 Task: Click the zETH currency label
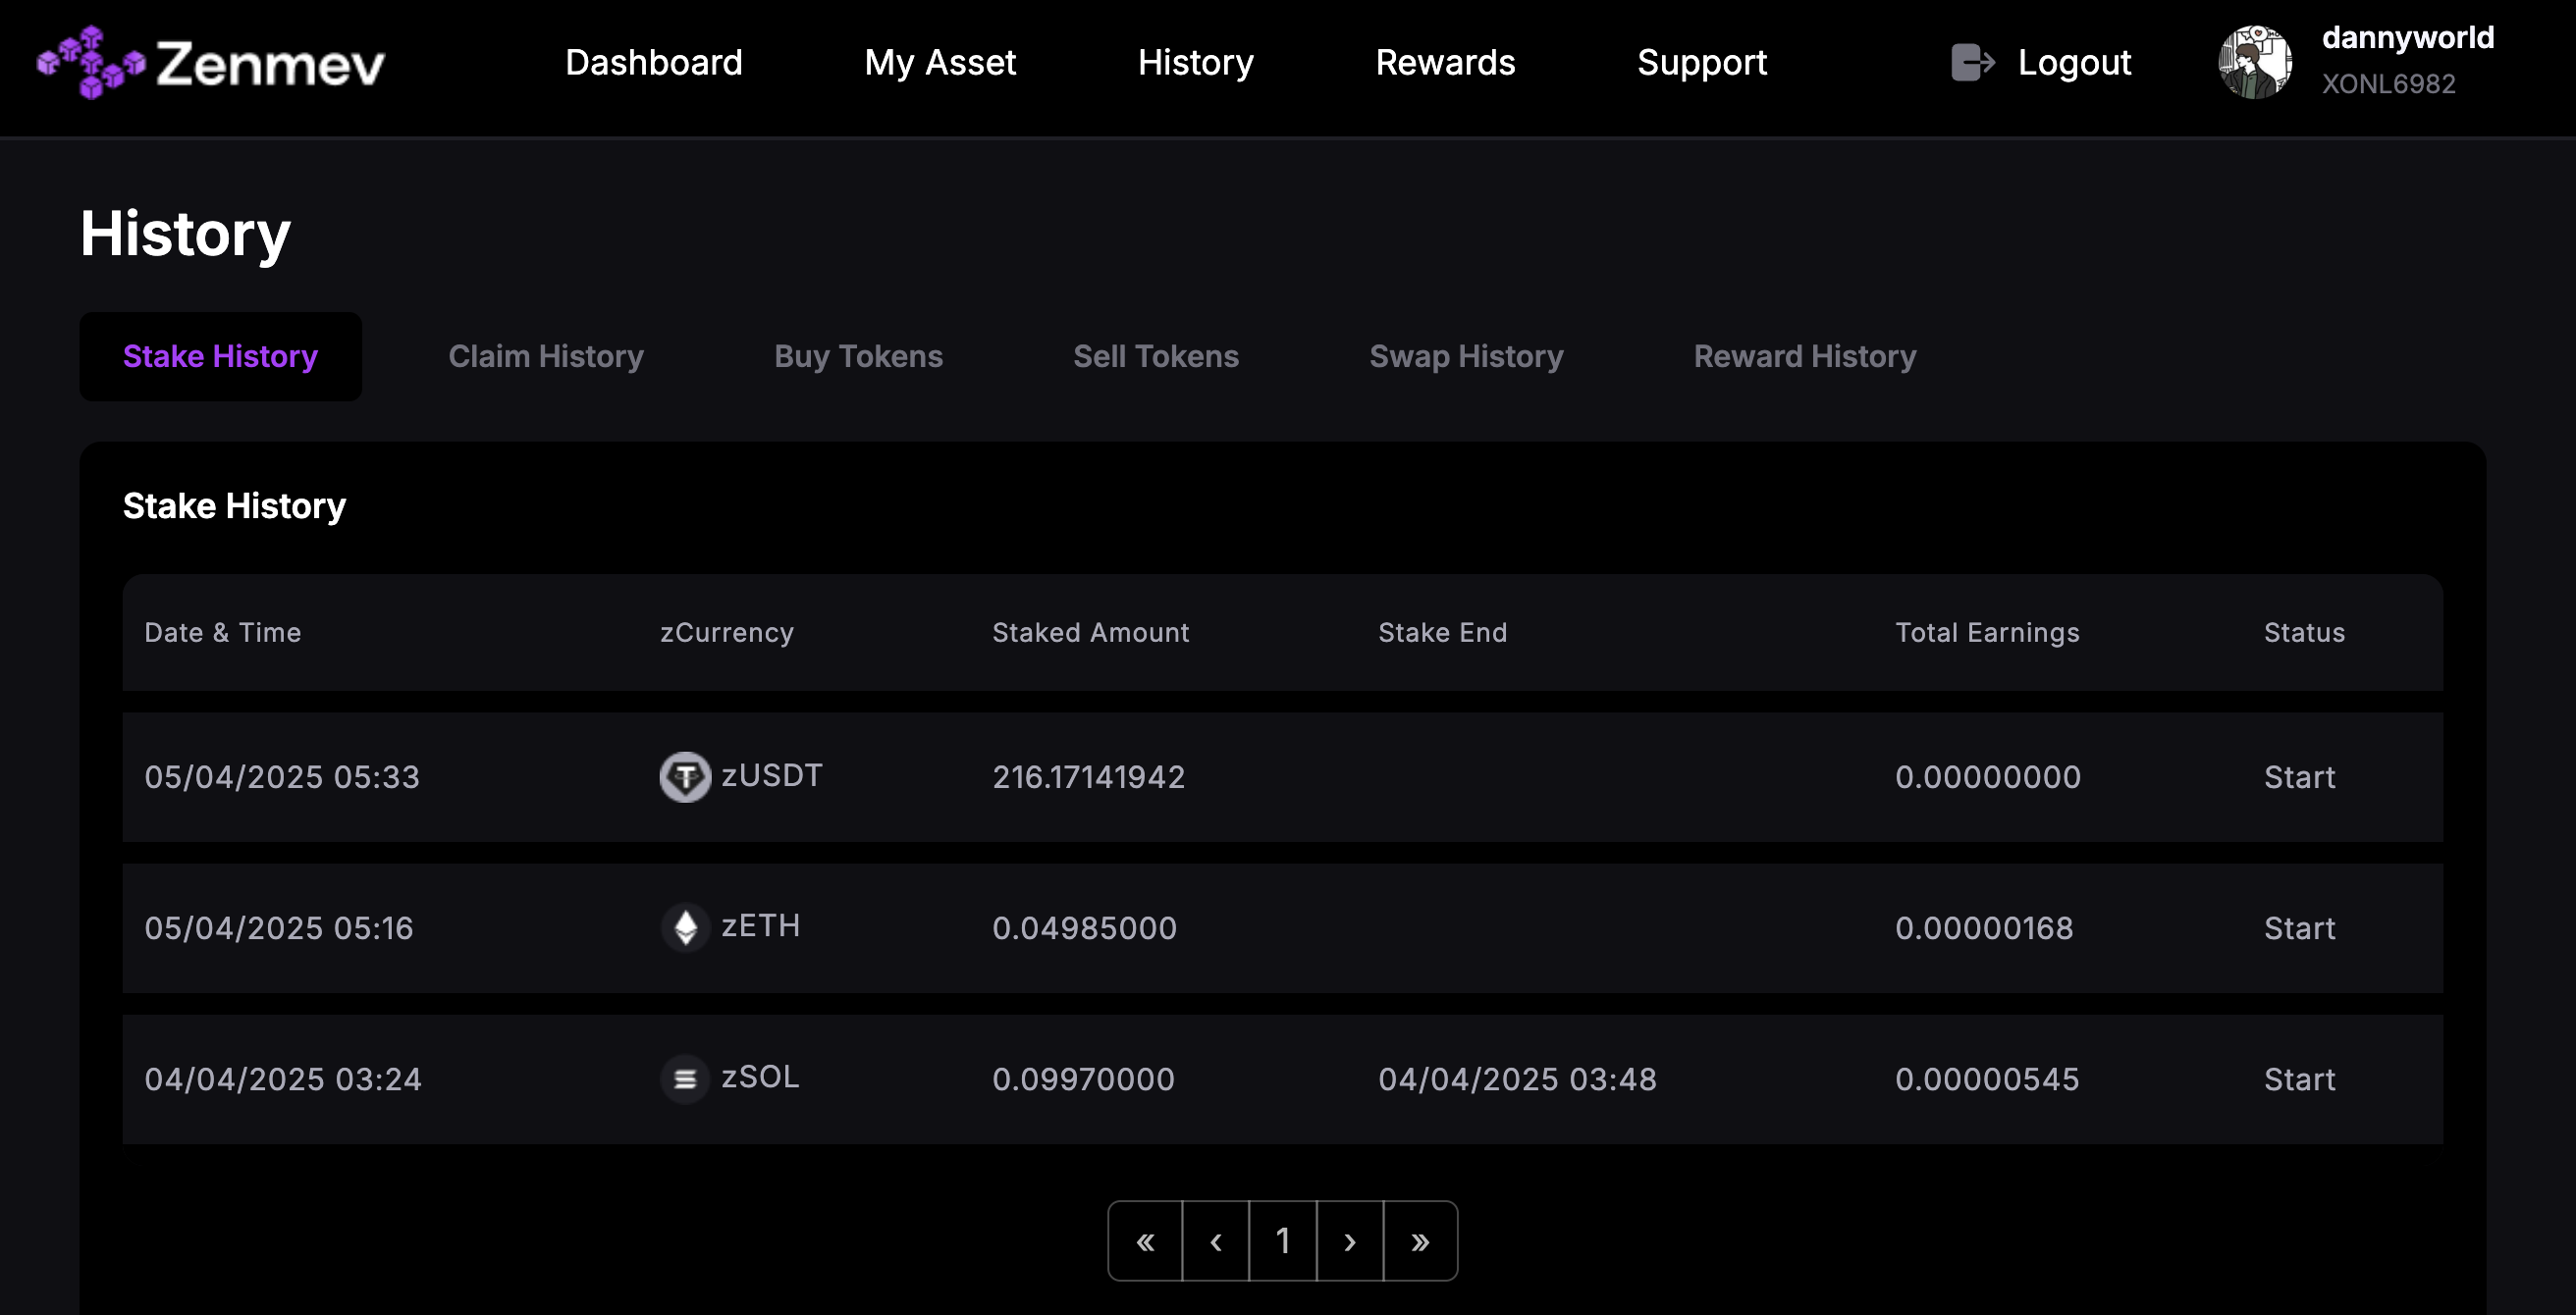coord(761,926)
